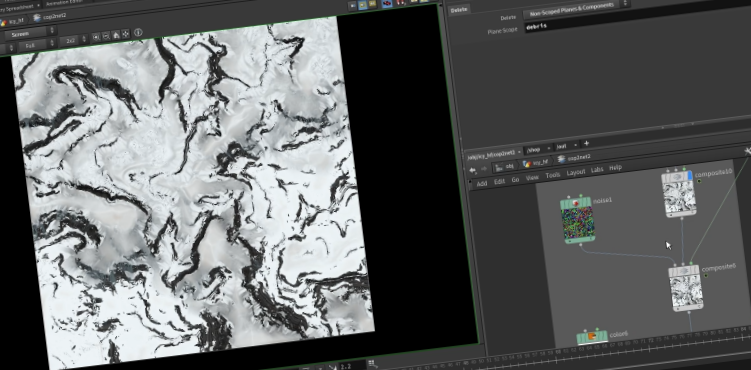
Task: Click the obj crumb in the network path
Action: (x=505, y=166)
